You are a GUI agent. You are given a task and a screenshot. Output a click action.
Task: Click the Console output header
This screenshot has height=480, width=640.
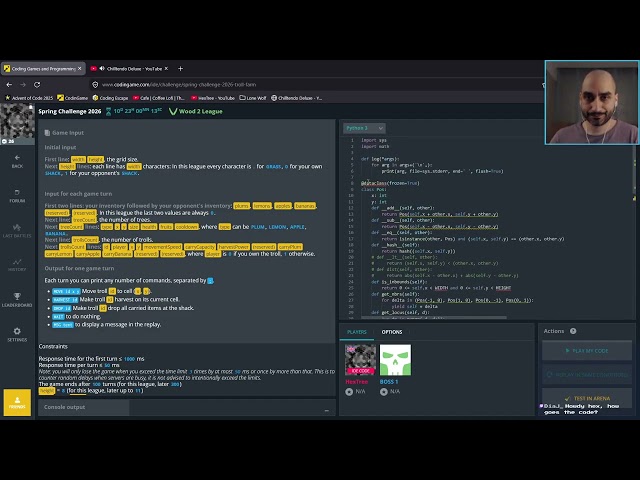click(64, 407)
